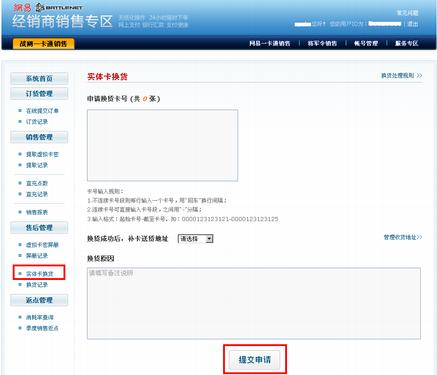Open 换货记录 in sidebar
This screenshot has width=437, height=375.
[37, 285]
